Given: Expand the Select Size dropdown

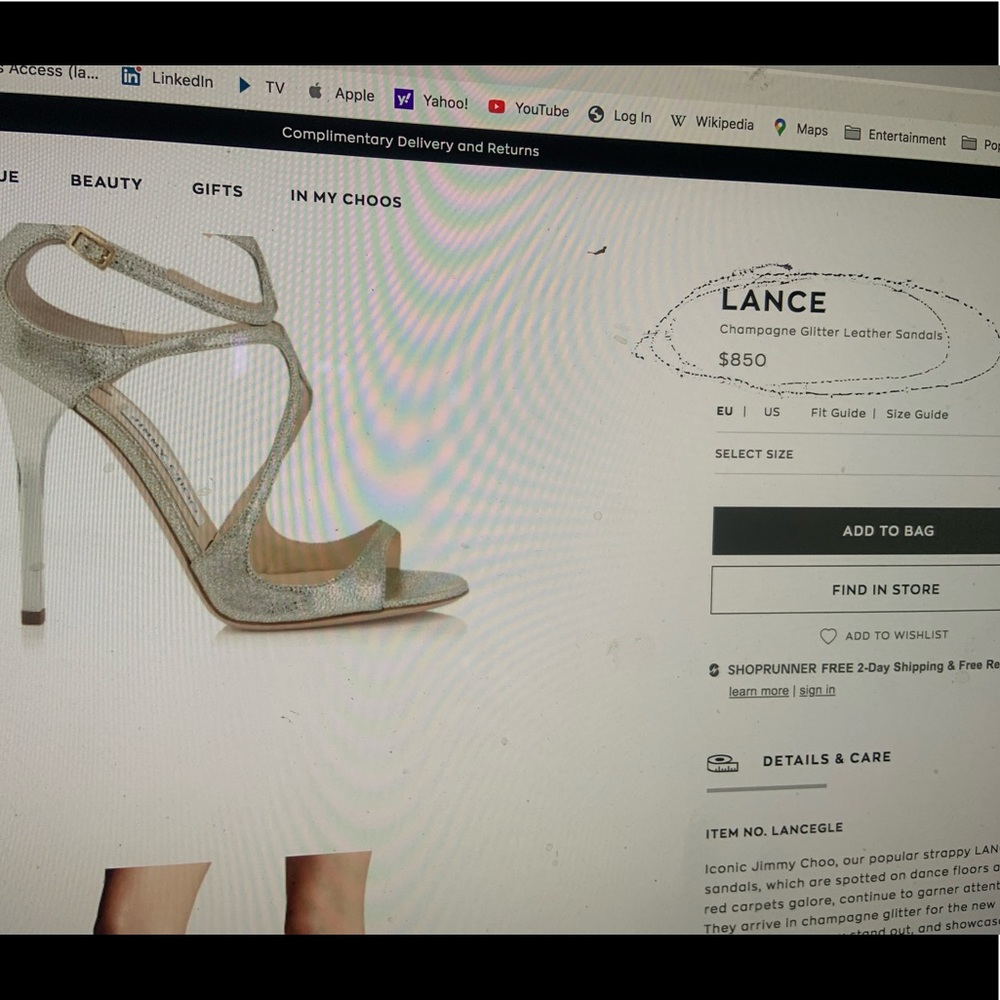Looking at the screenshot, I should click(x=857, y=455).
